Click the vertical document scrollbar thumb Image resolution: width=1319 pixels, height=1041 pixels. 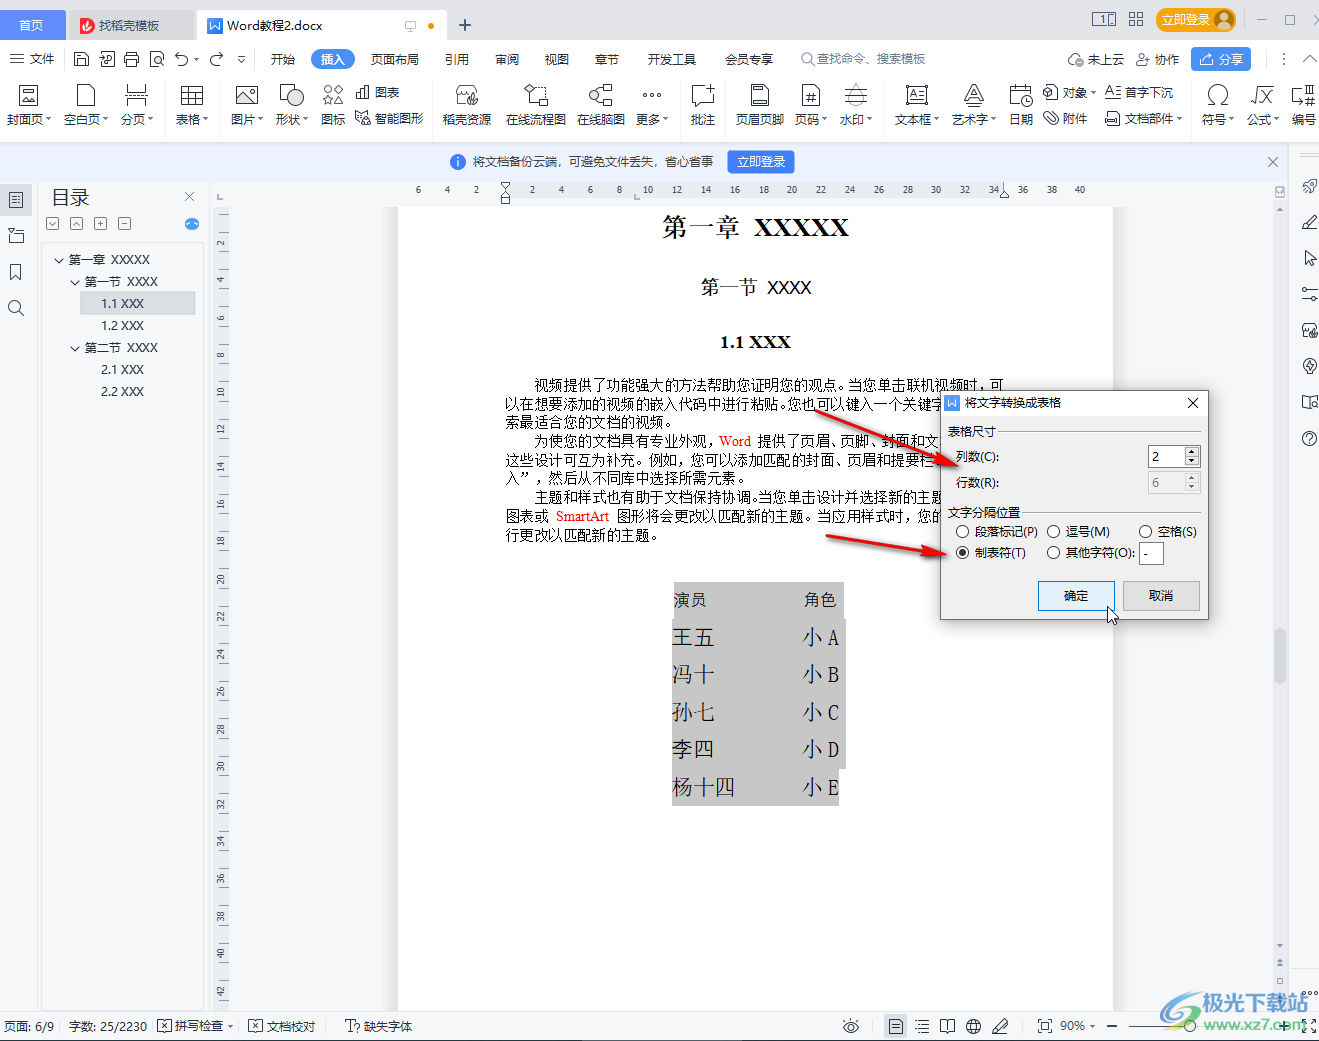(1279, 655)
